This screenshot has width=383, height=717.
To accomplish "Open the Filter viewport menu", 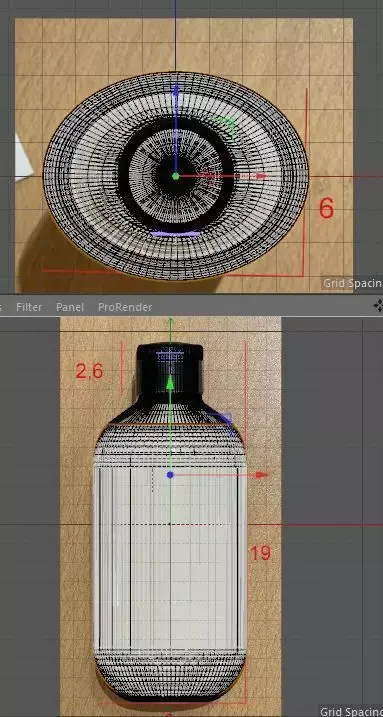I will 29,307.
